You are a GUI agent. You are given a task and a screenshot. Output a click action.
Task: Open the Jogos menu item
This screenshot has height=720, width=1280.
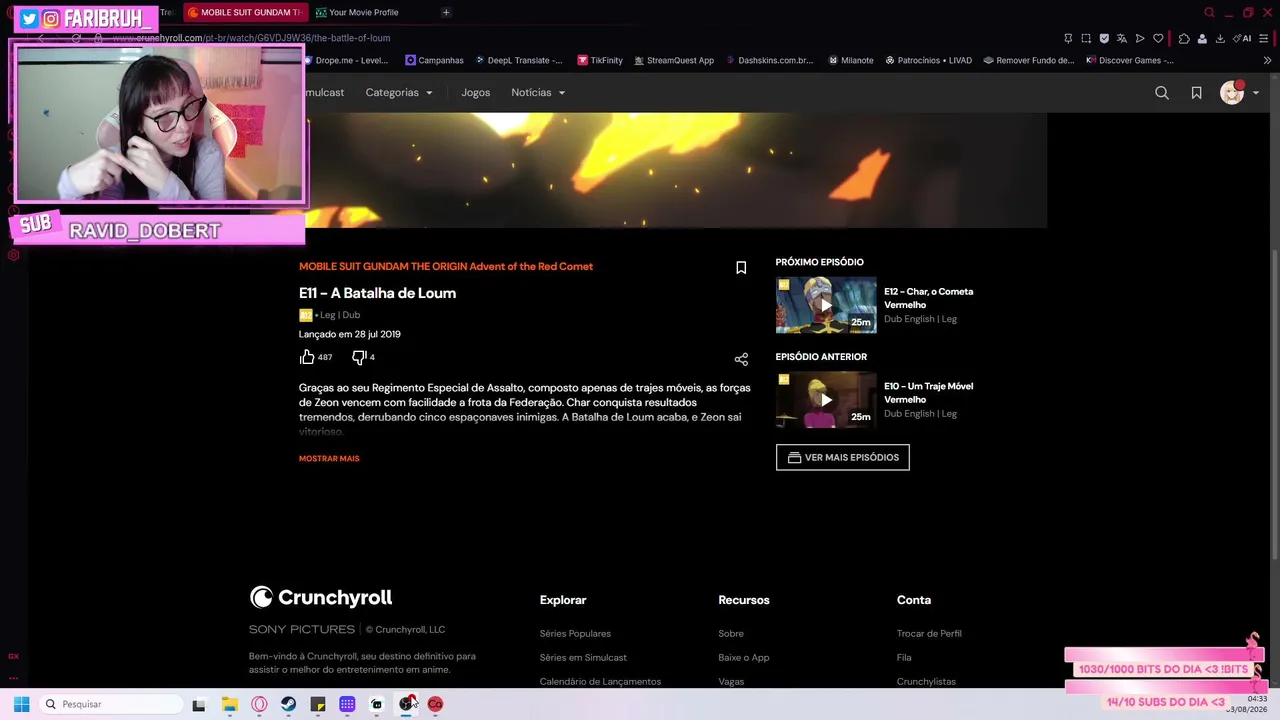click(476, 93)
